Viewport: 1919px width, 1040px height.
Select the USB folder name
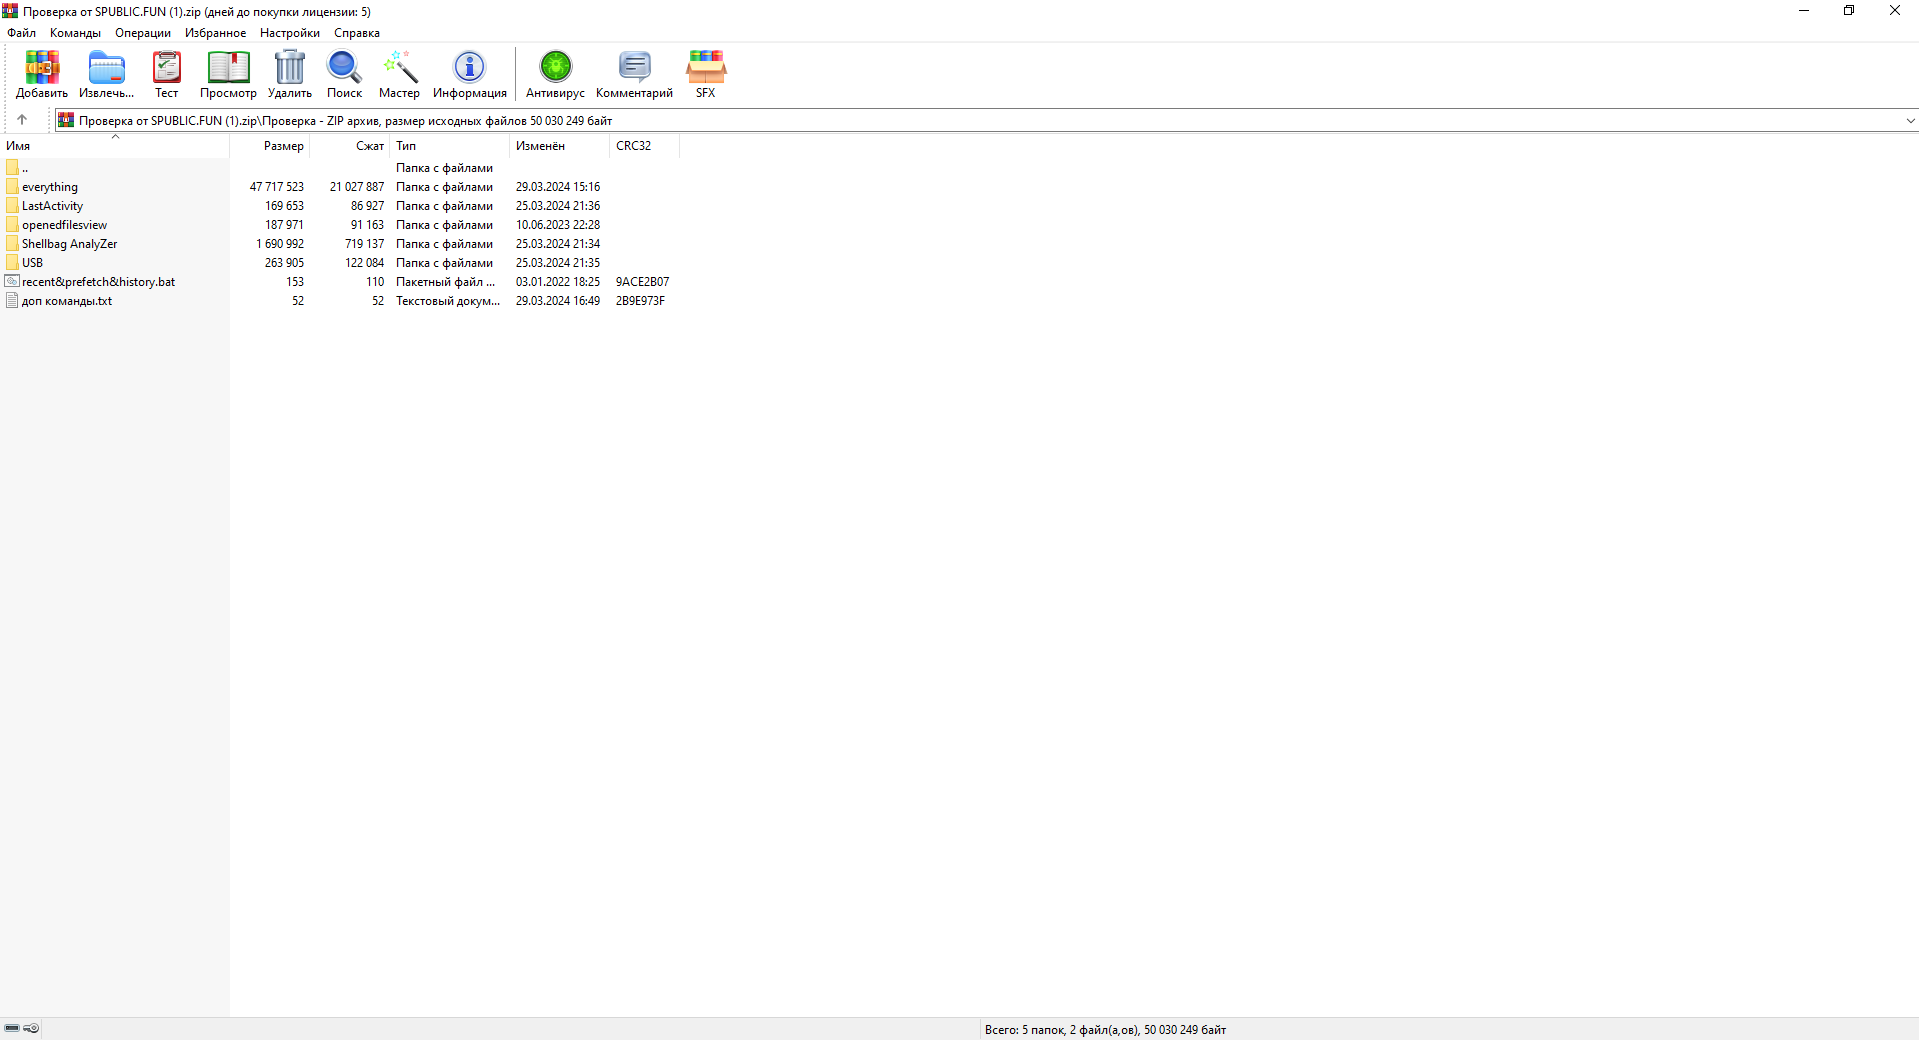click(x=33, y=263)
